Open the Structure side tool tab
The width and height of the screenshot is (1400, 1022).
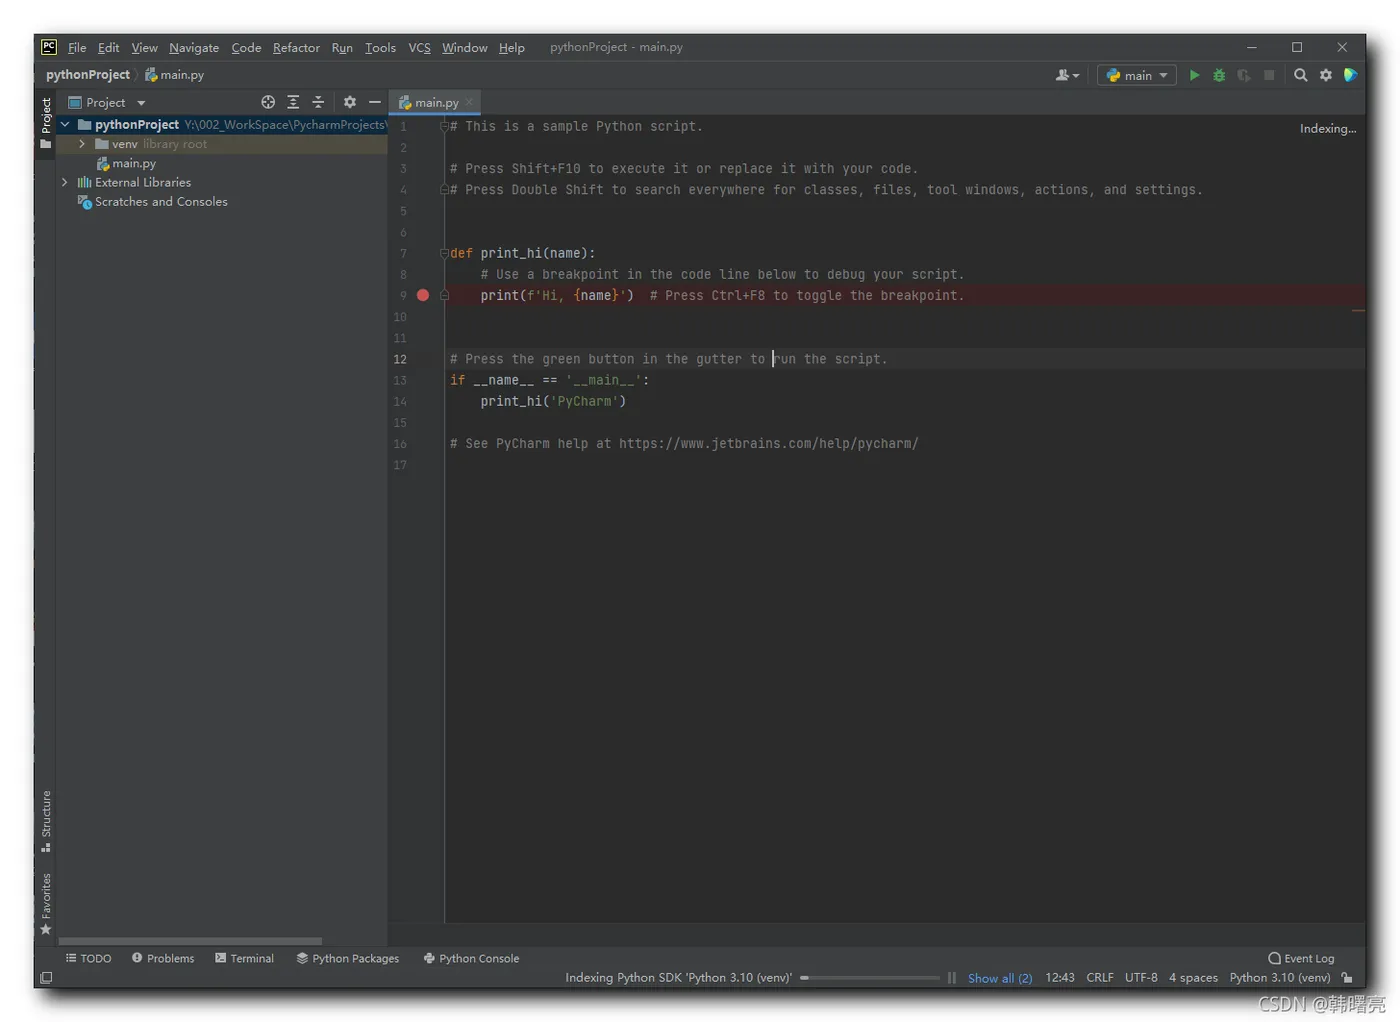pyautogui.click(x=45, y=821)
